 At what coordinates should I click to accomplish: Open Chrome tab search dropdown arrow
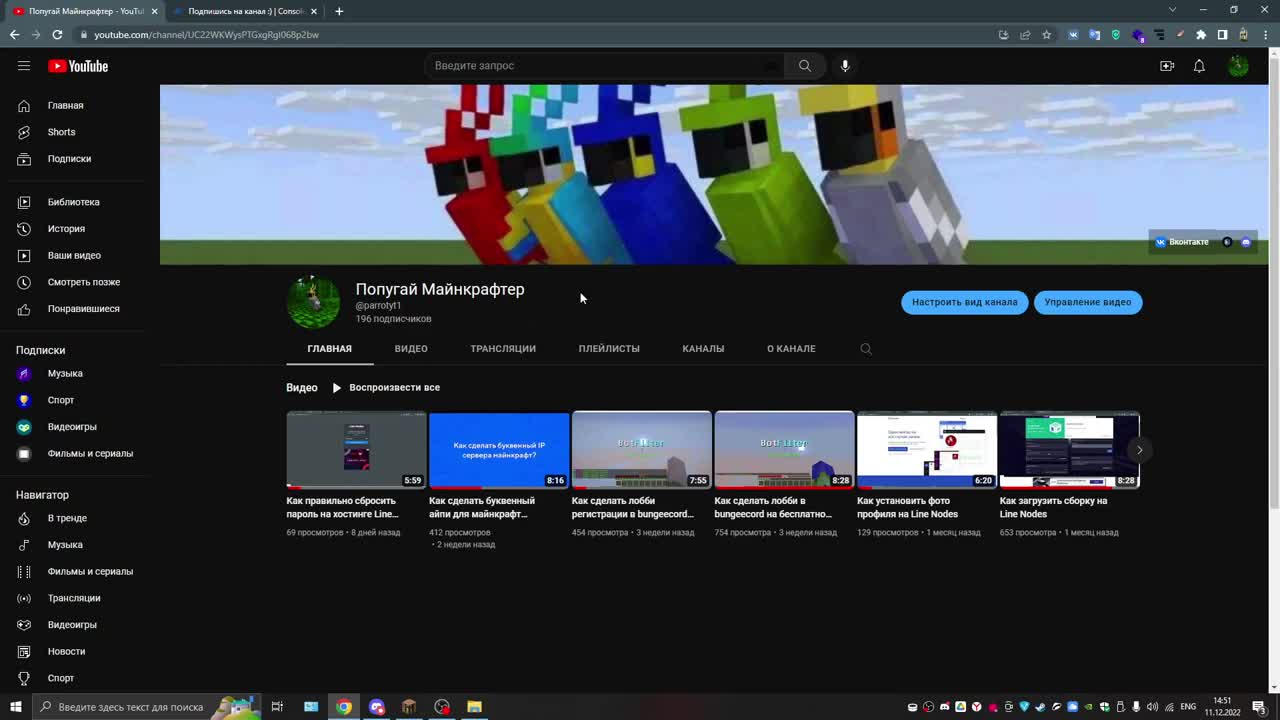(x=1172, y=10)
